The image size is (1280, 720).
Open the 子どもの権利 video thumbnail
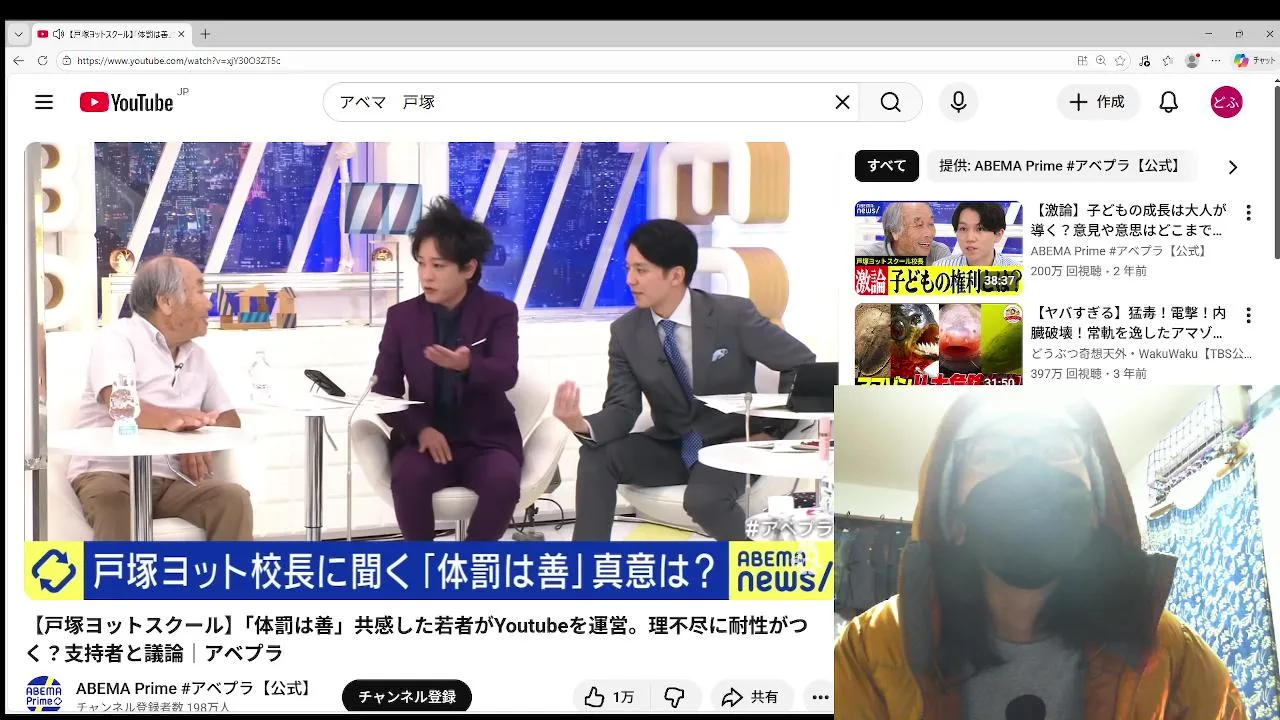pyautogui.click(x=938, y=248)
